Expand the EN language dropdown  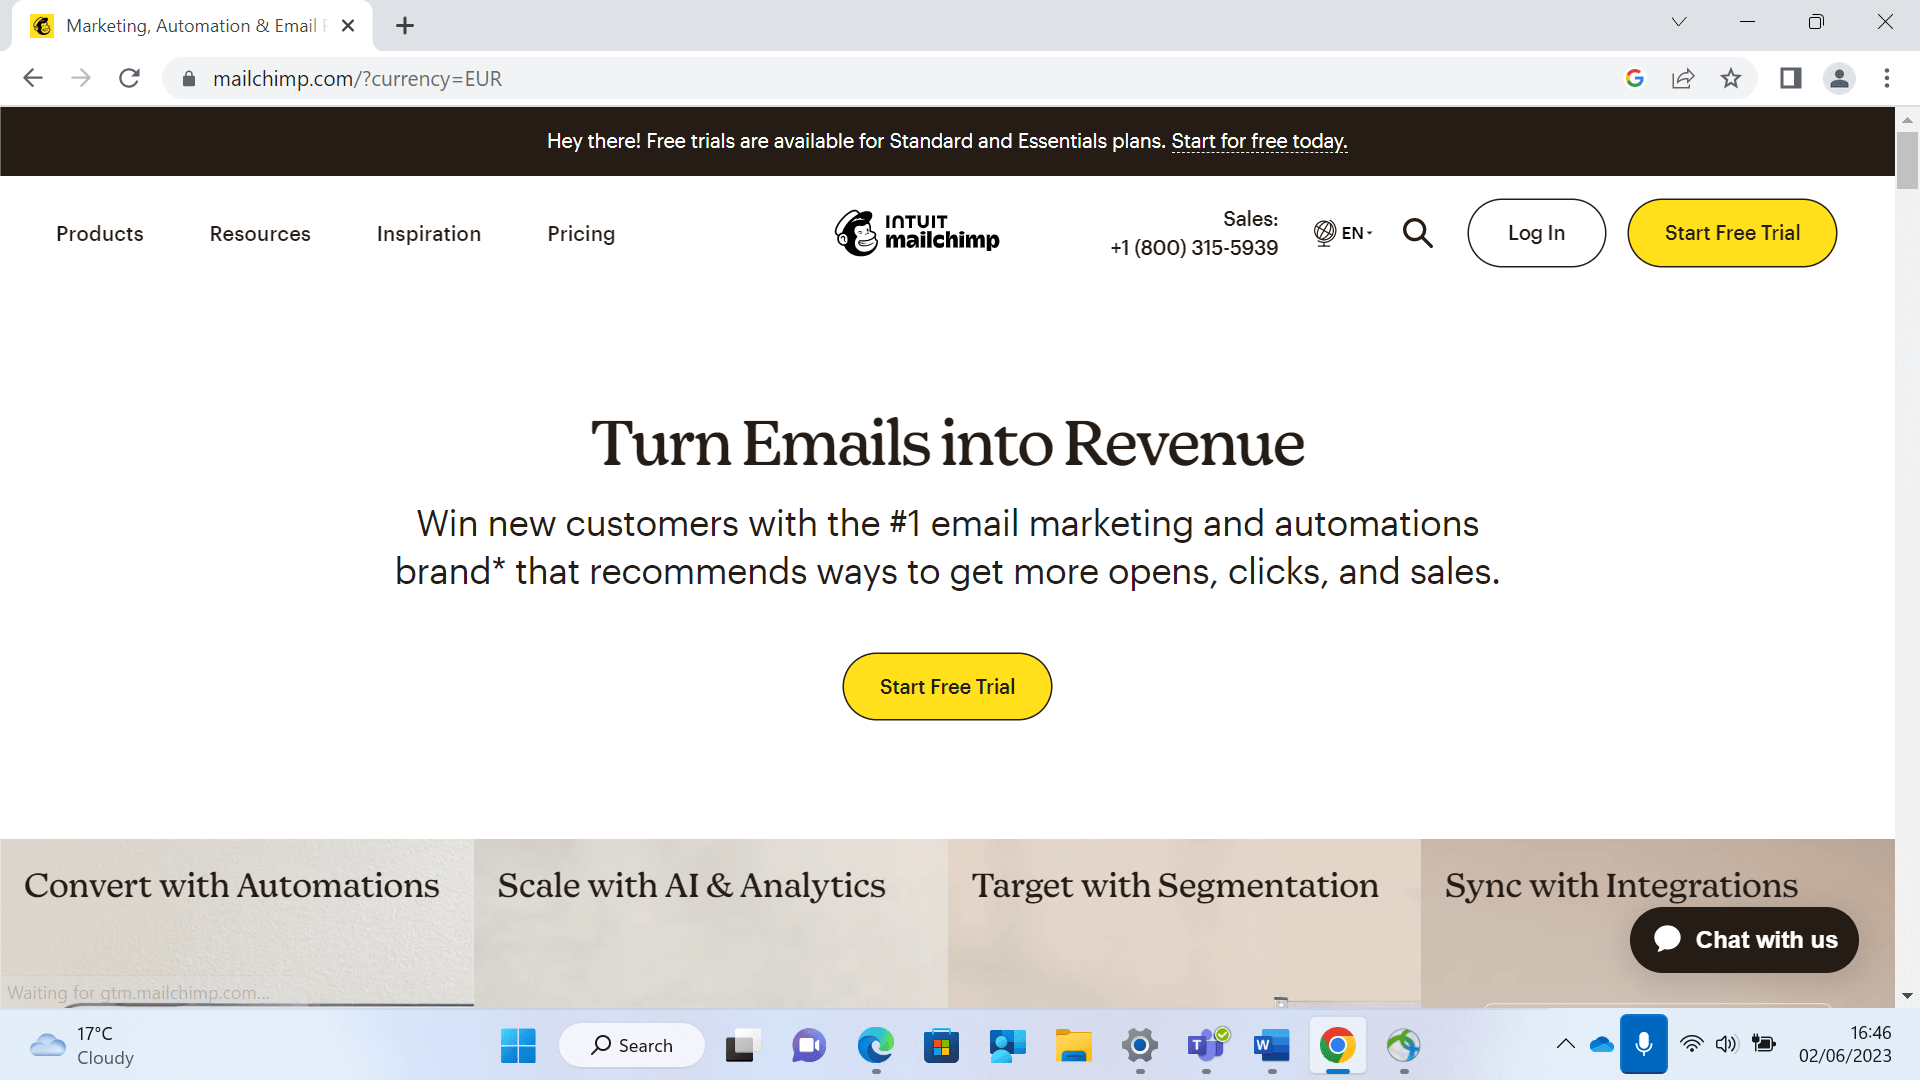coord(1356,233)
